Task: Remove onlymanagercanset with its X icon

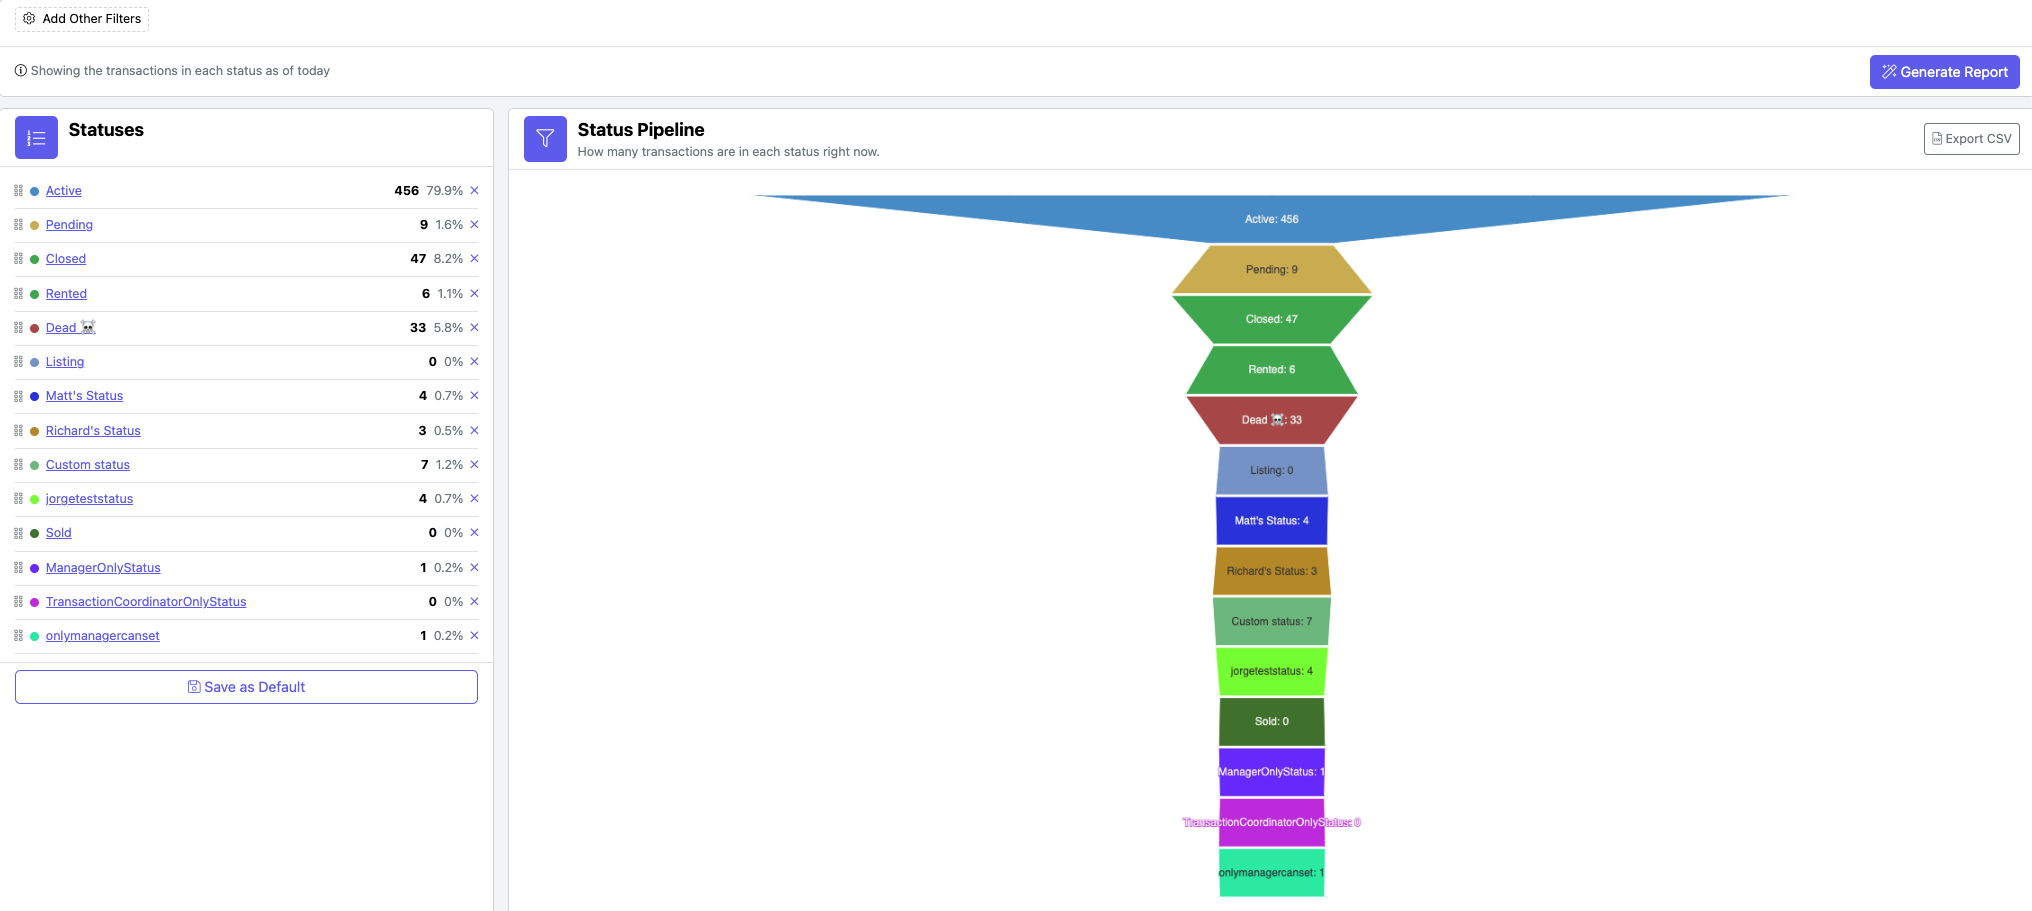Action: click(x=474, y=636)
